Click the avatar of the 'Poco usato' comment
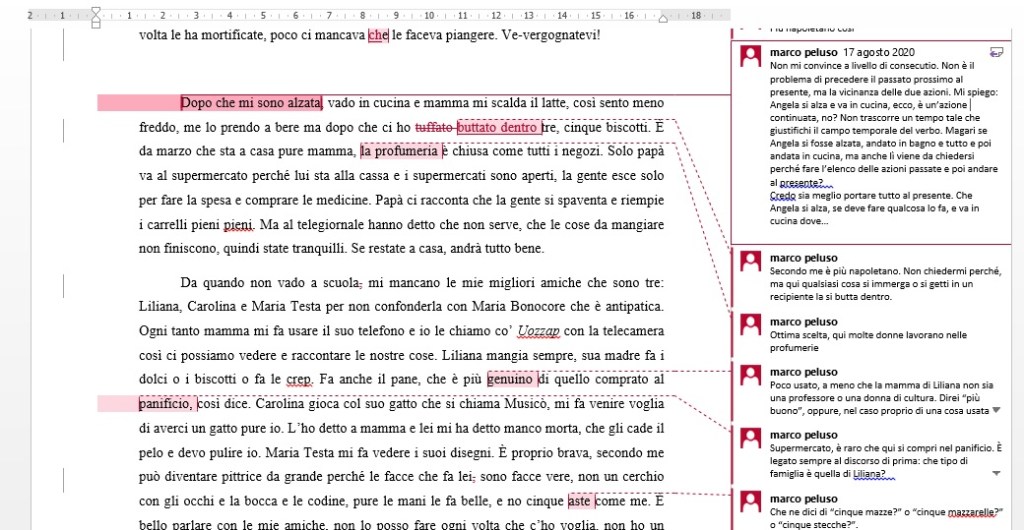The width and height of the screenshot is (1024, 530). click(750, 378)
